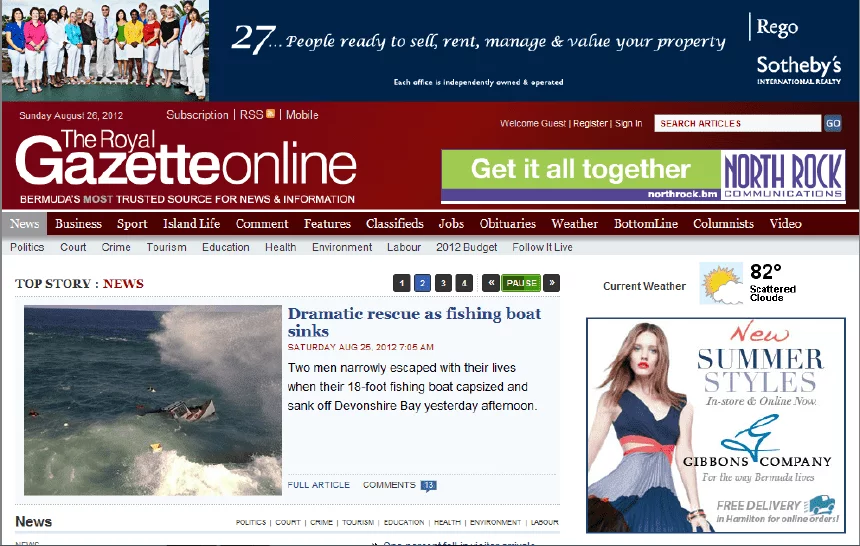Go to previous top story arrow
The width and height of the screenshot is (860, 546).
490,283
